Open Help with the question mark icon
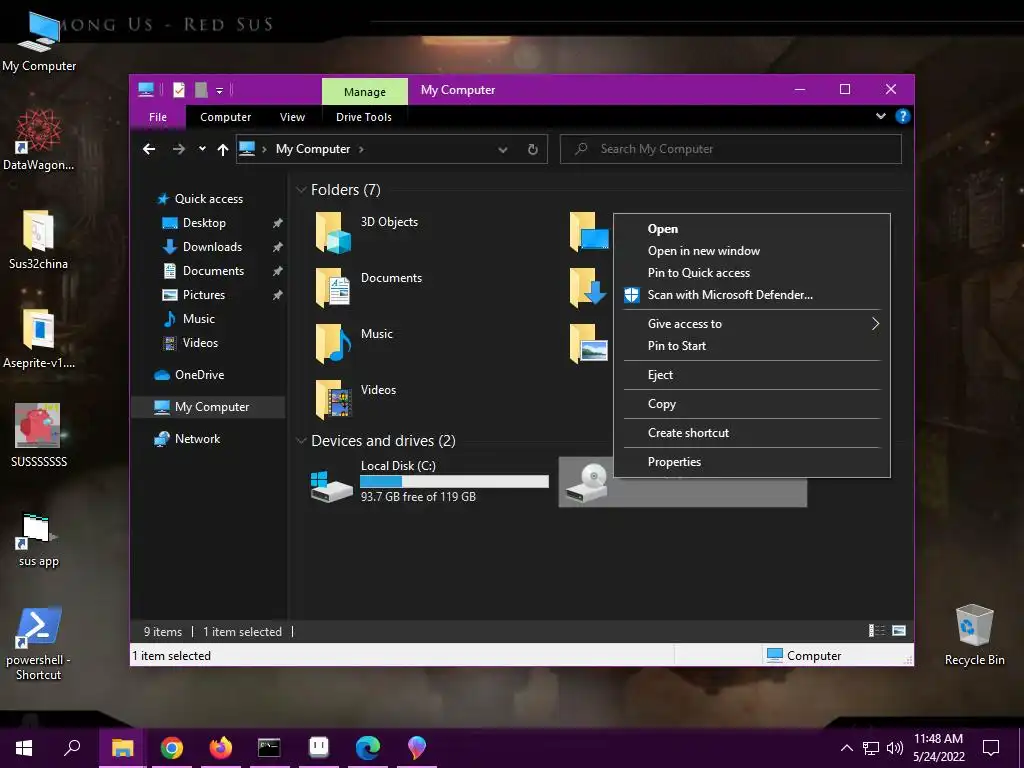The height and width of the screenshot is (768, 1024). (903, 116)
